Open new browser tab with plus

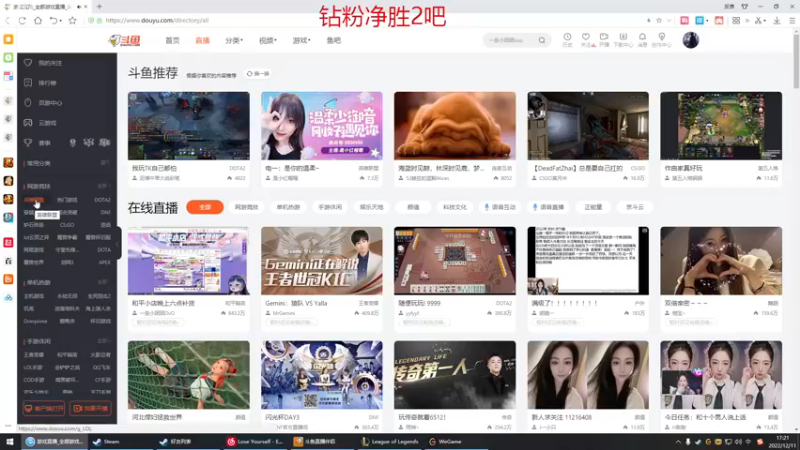tap(99, 7)
